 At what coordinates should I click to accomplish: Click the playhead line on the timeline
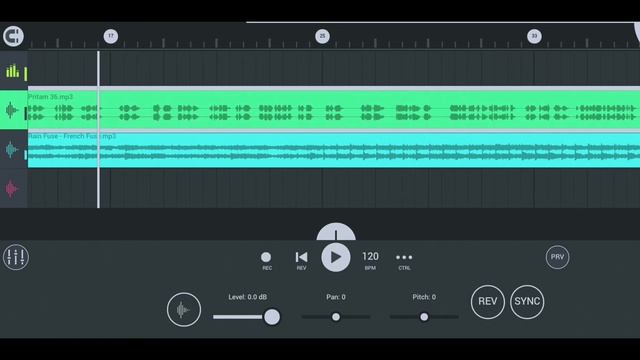point(98,129)
